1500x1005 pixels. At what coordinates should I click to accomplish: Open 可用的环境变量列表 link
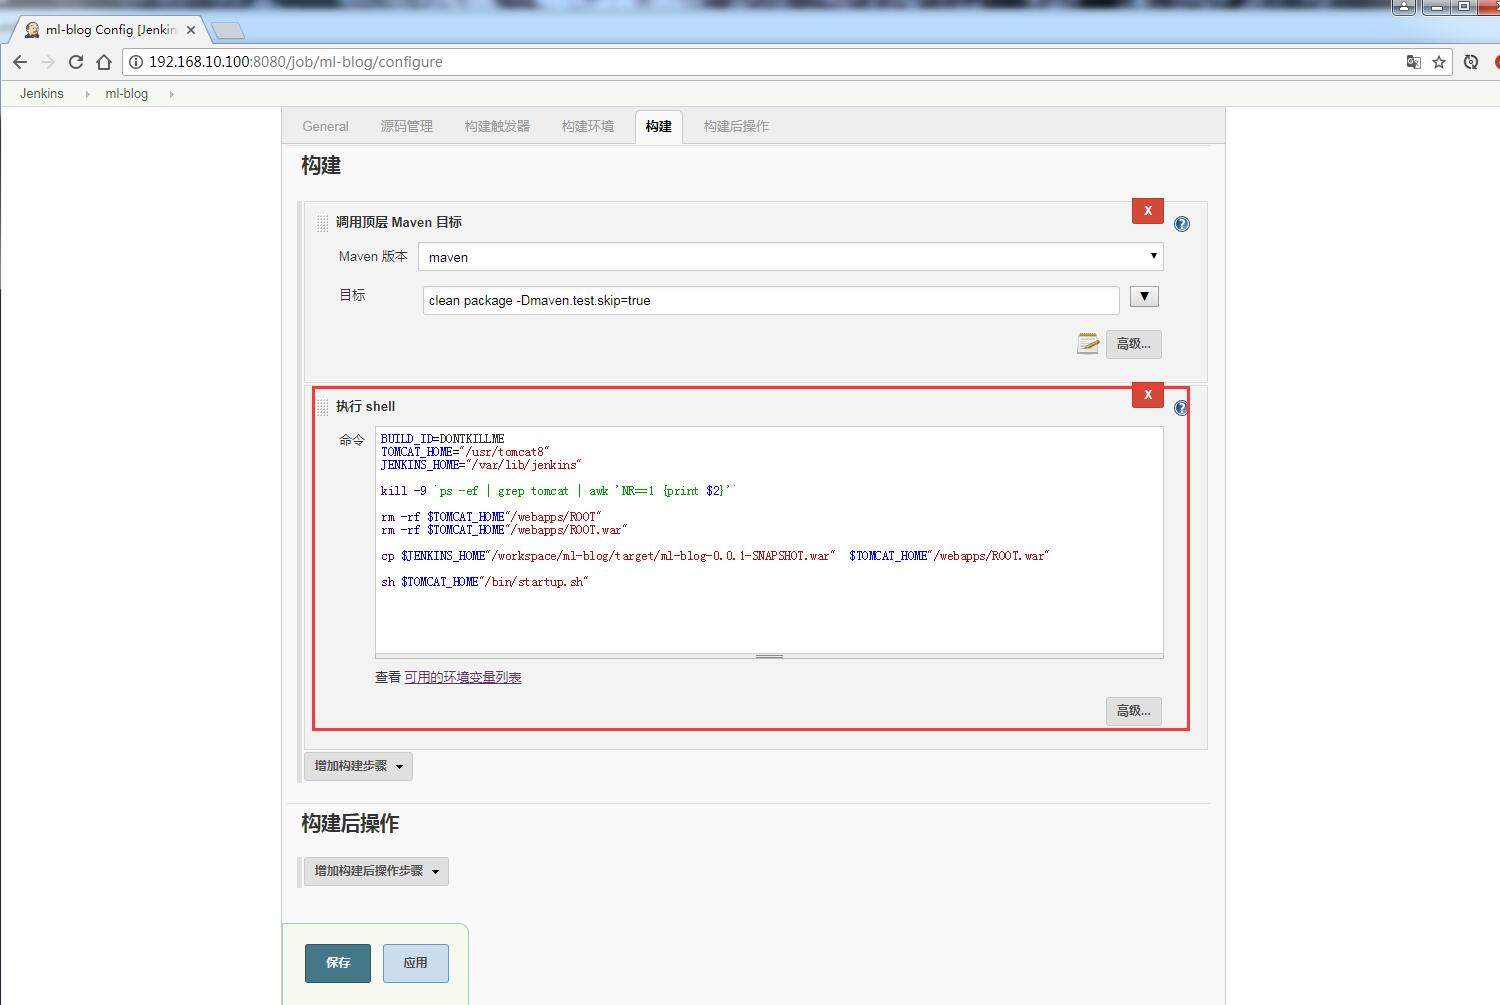tap(463, 677)
